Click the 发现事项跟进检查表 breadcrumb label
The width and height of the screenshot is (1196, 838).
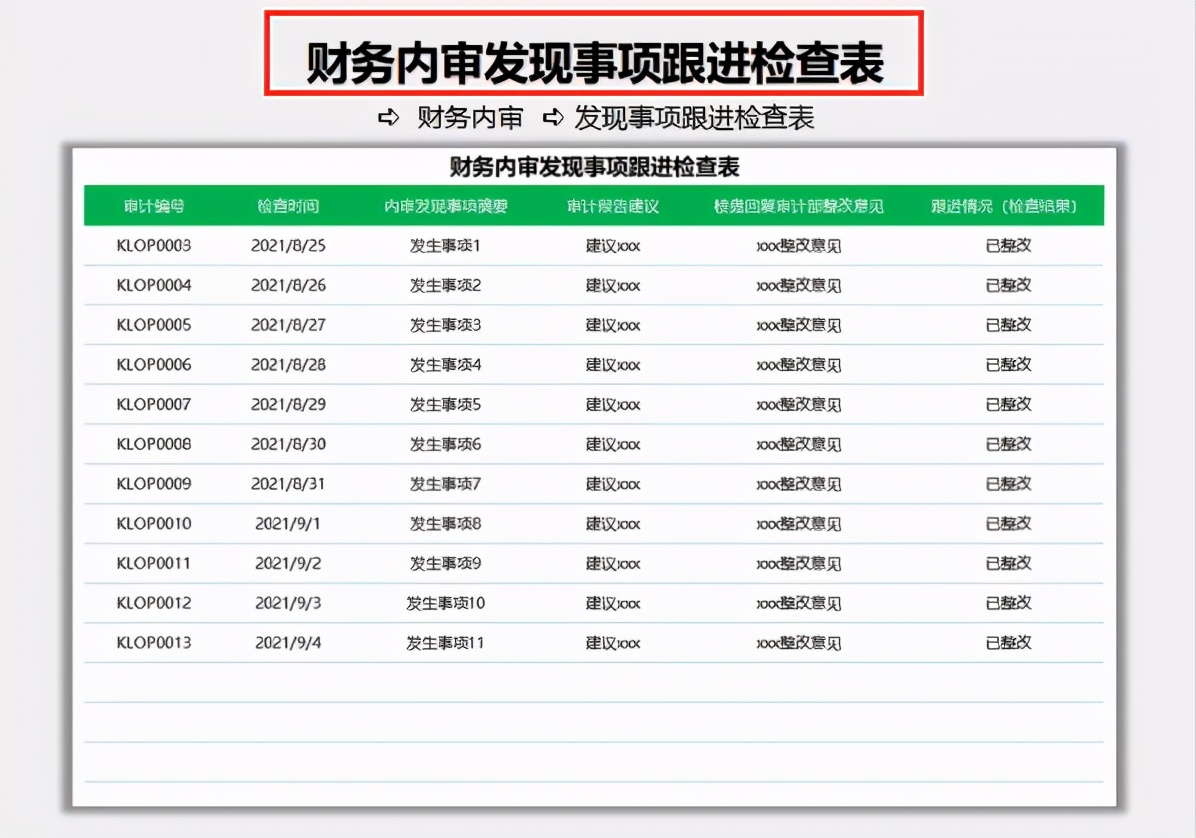[693, 117]
